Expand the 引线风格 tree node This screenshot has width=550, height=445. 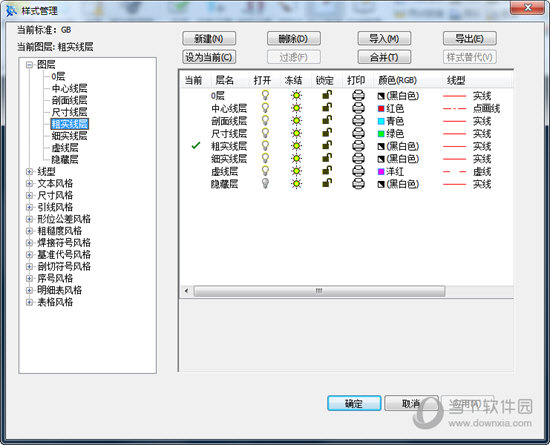(29, 207)
